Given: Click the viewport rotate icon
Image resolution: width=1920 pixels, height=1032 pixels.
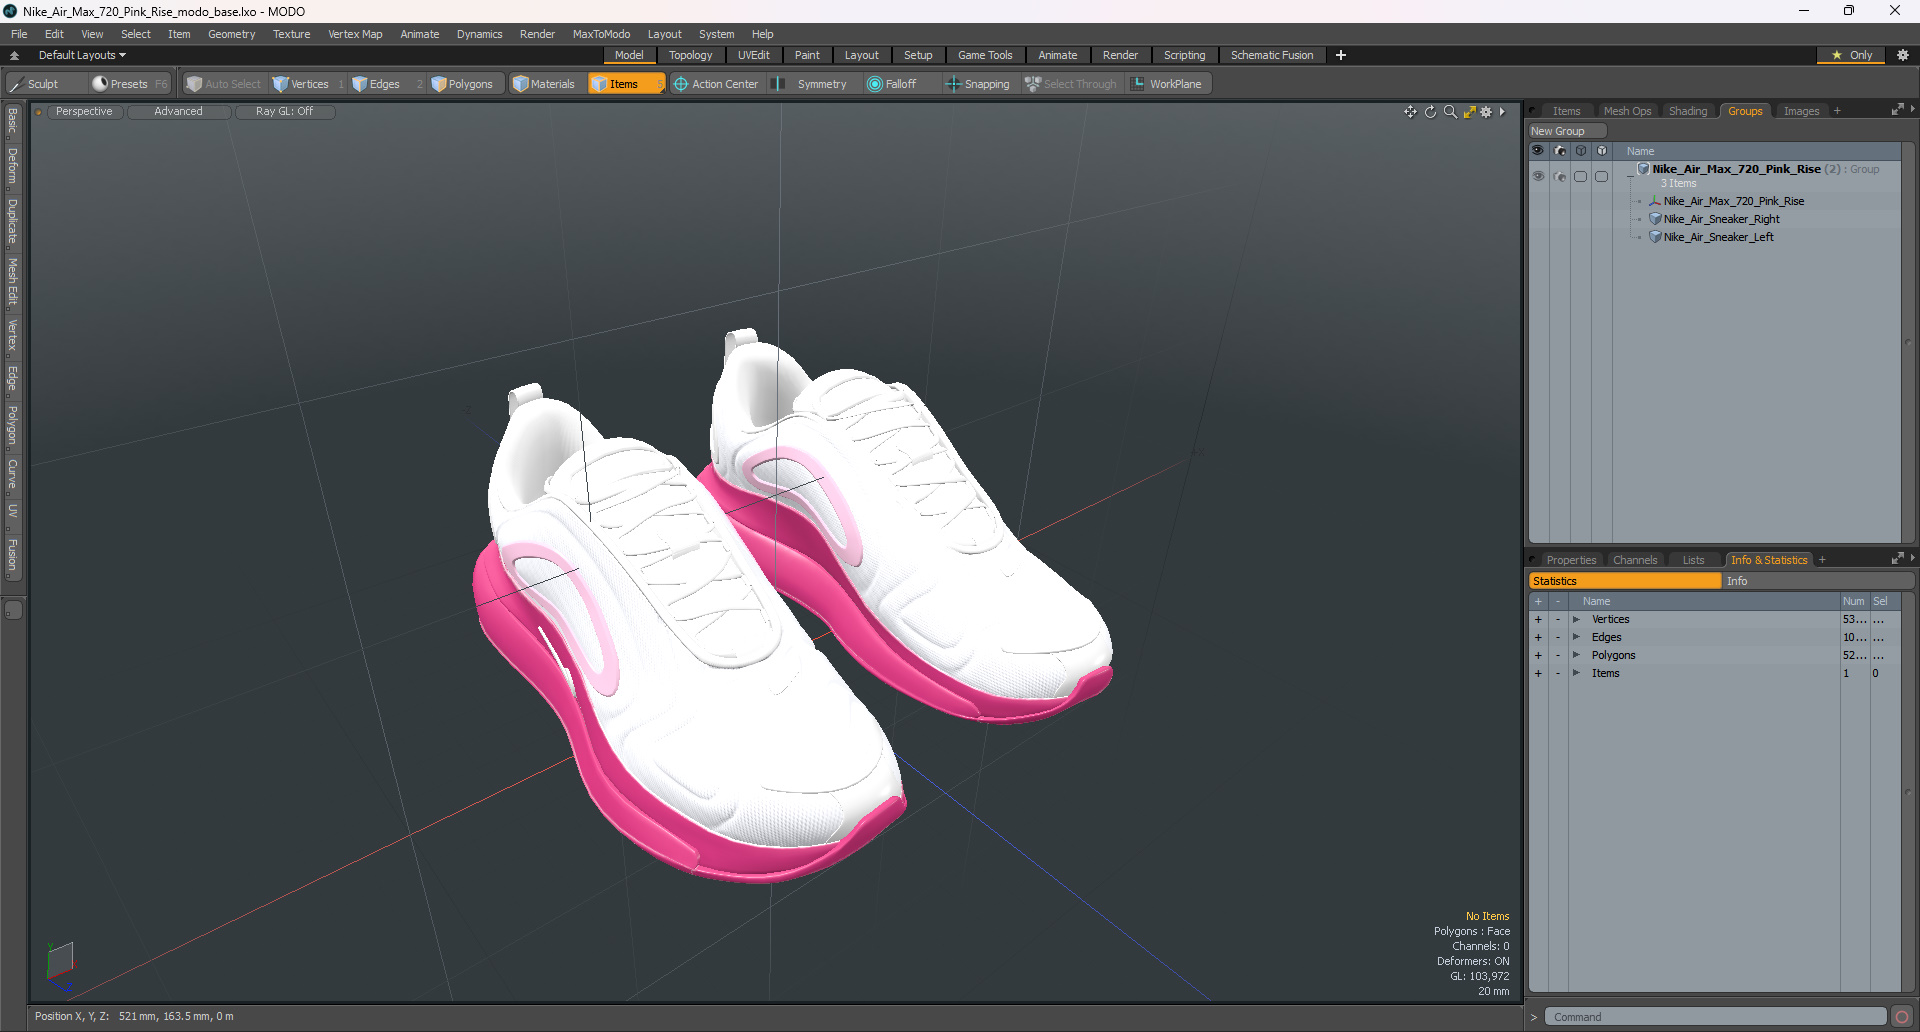Looking at the screenshot, I should [x=1430, y=112].
